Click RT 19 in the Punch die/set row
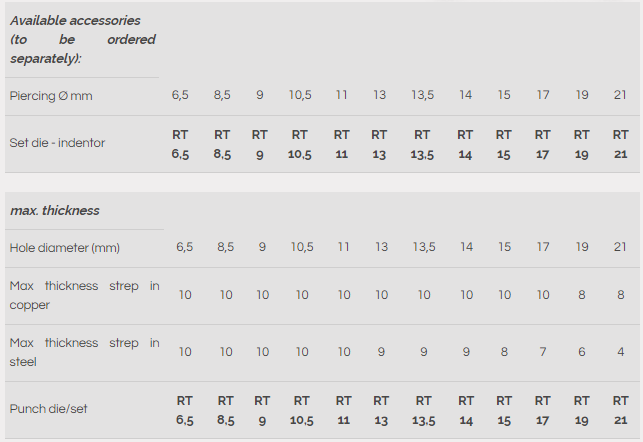 coord(582,410)
